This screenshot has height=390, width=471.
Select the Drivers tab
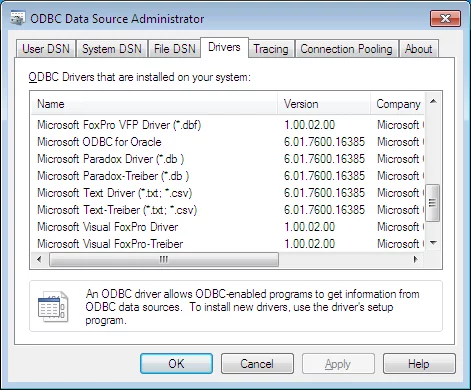point(224,47)
